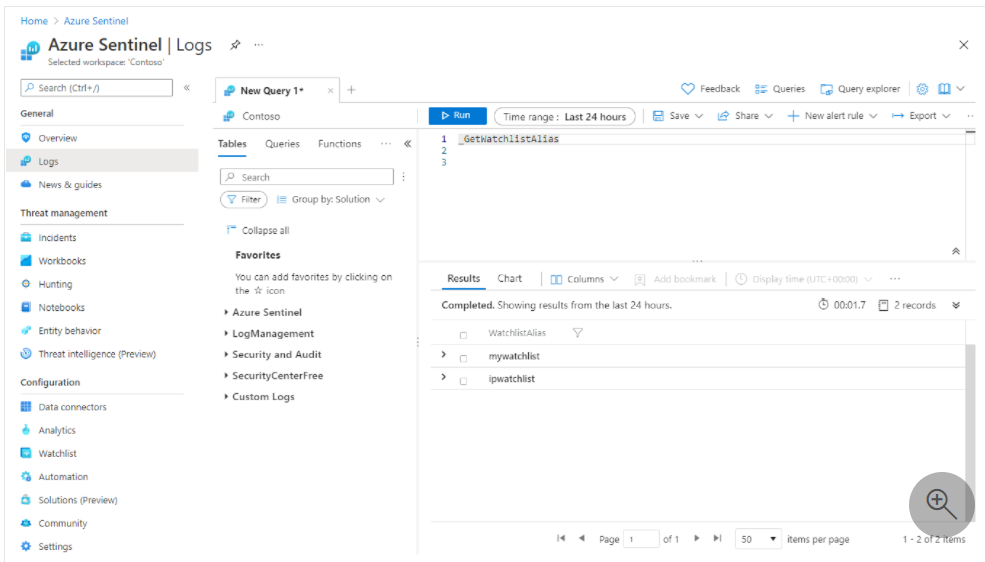Expand Security and Audit group

(226, 354)
